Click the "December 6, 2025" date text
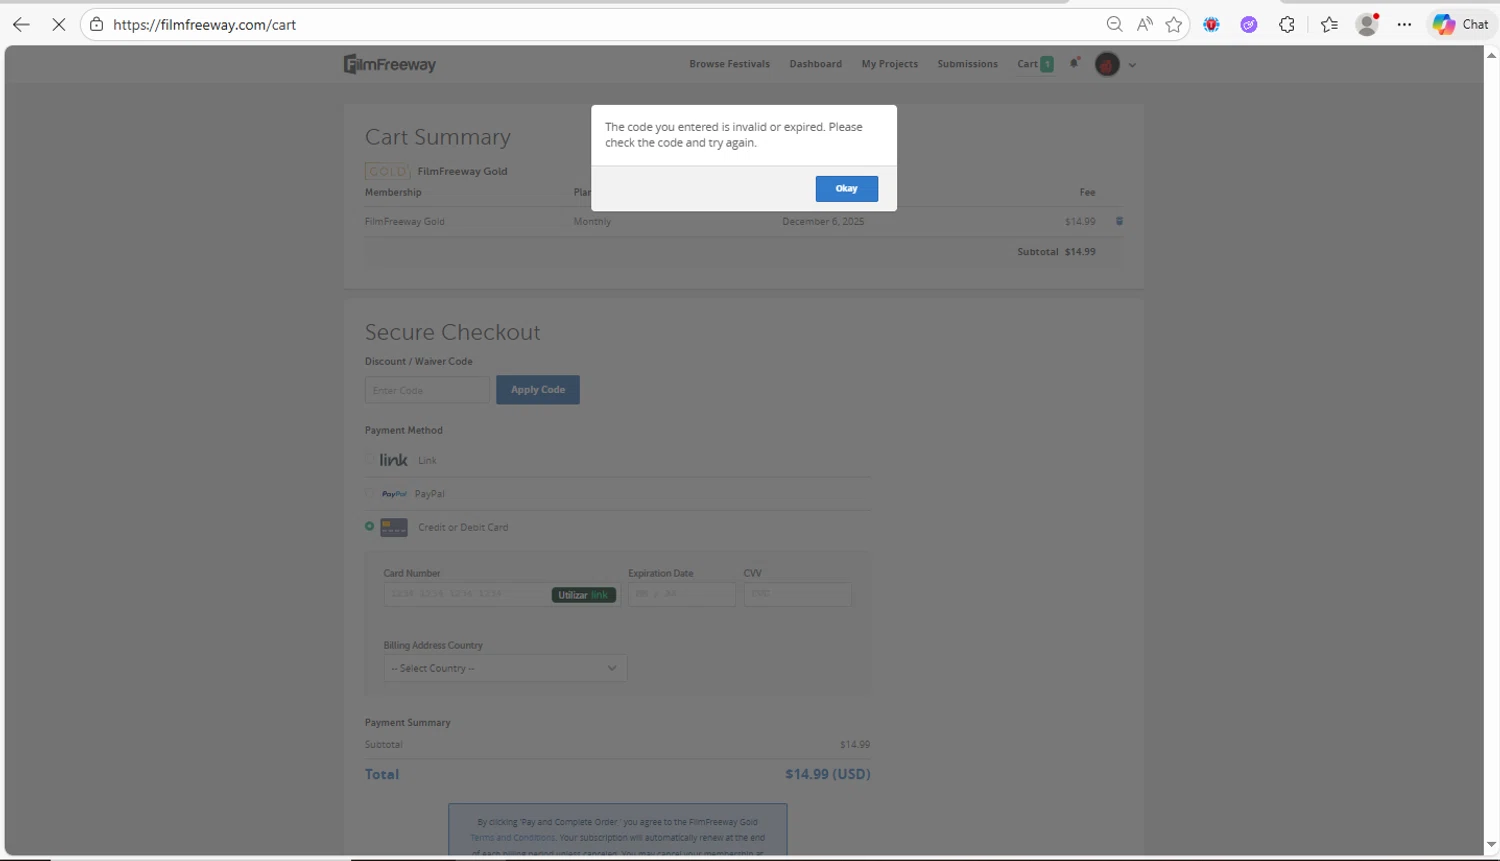 pos(823,222)
